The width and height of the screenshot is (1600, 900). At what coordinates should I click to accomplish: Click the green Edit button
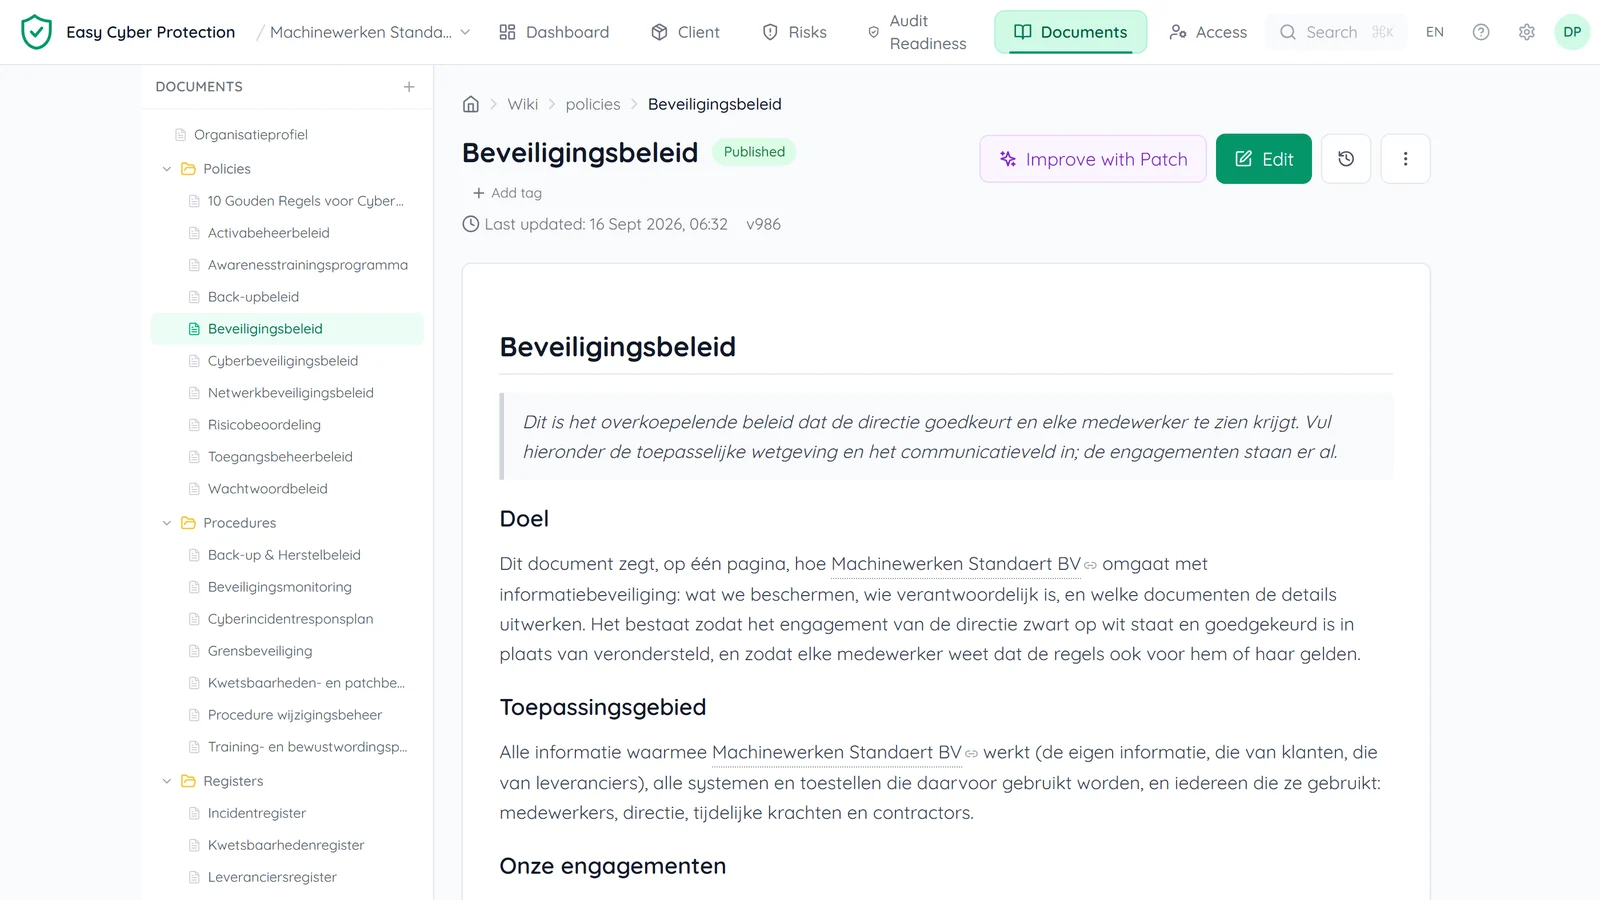pos(1264,159)
